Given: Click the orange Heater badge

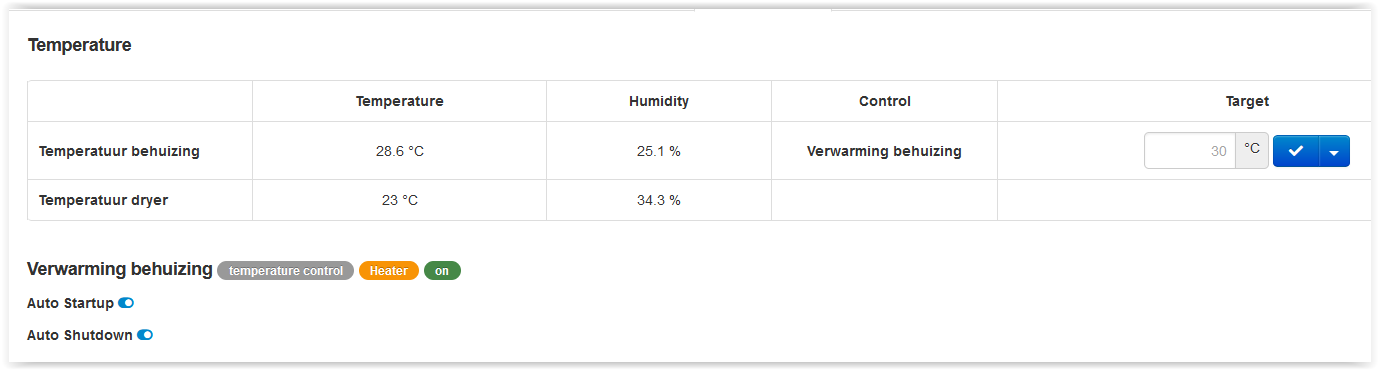Looking at the screenshot, I should coord(389,270).
